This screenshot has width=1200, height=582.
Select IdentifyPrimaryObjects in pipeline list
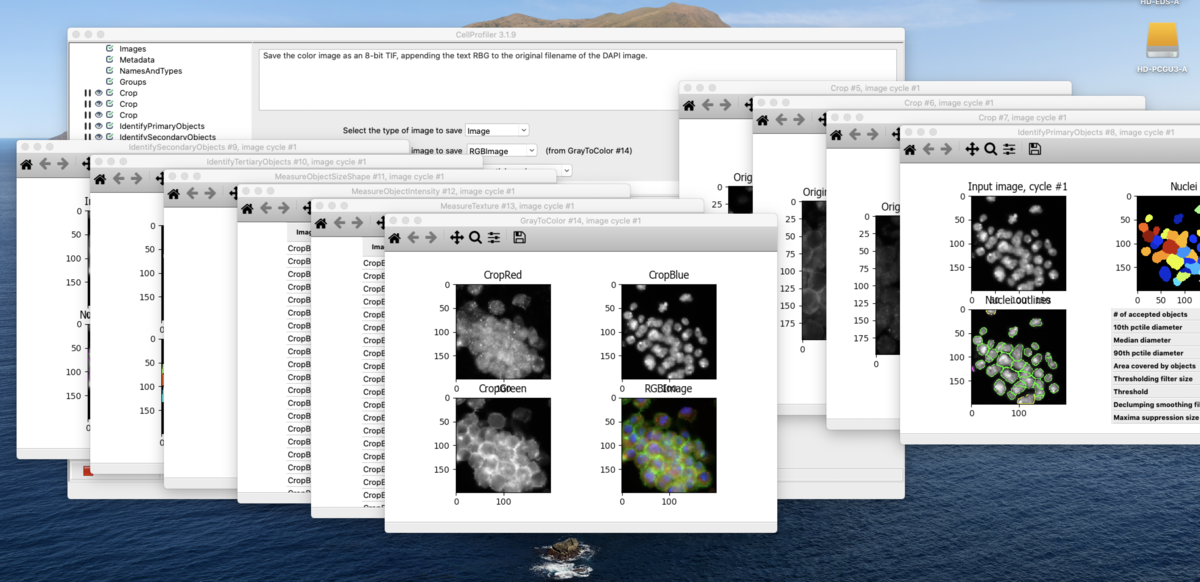(162, 126)
